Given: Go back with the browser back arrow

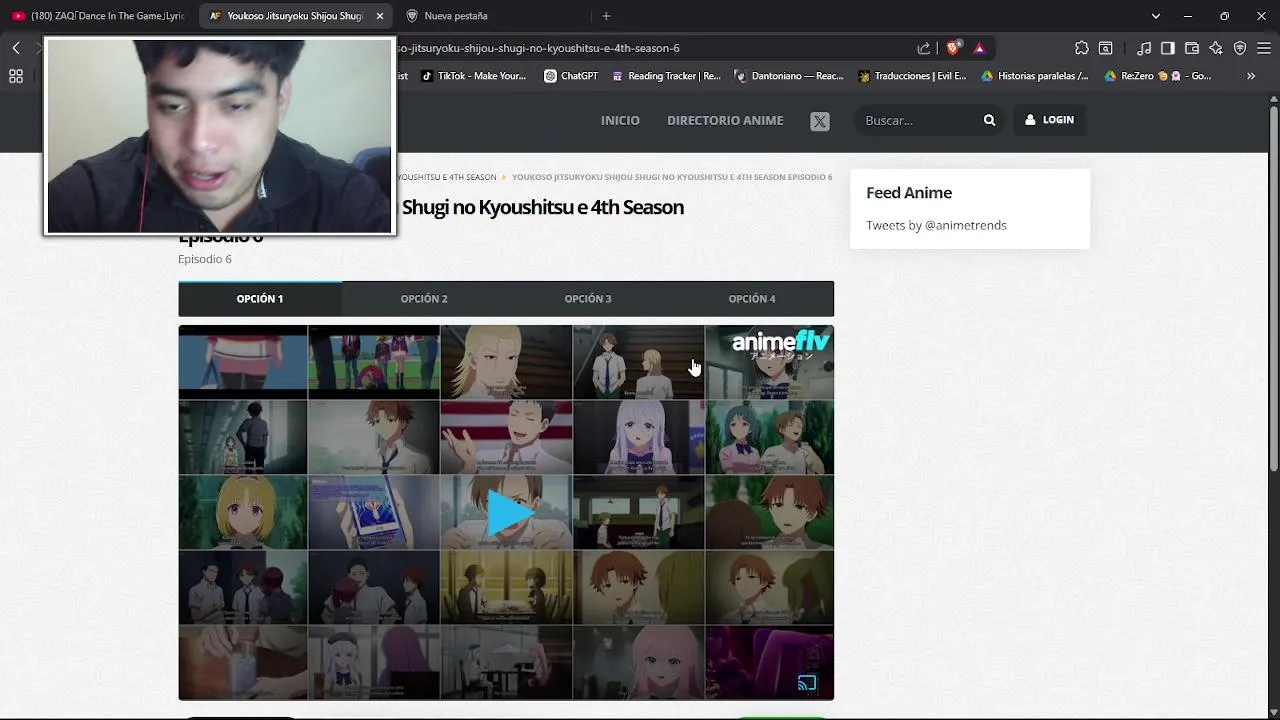Looking at the screenshot, I should (x=16, y=48).
